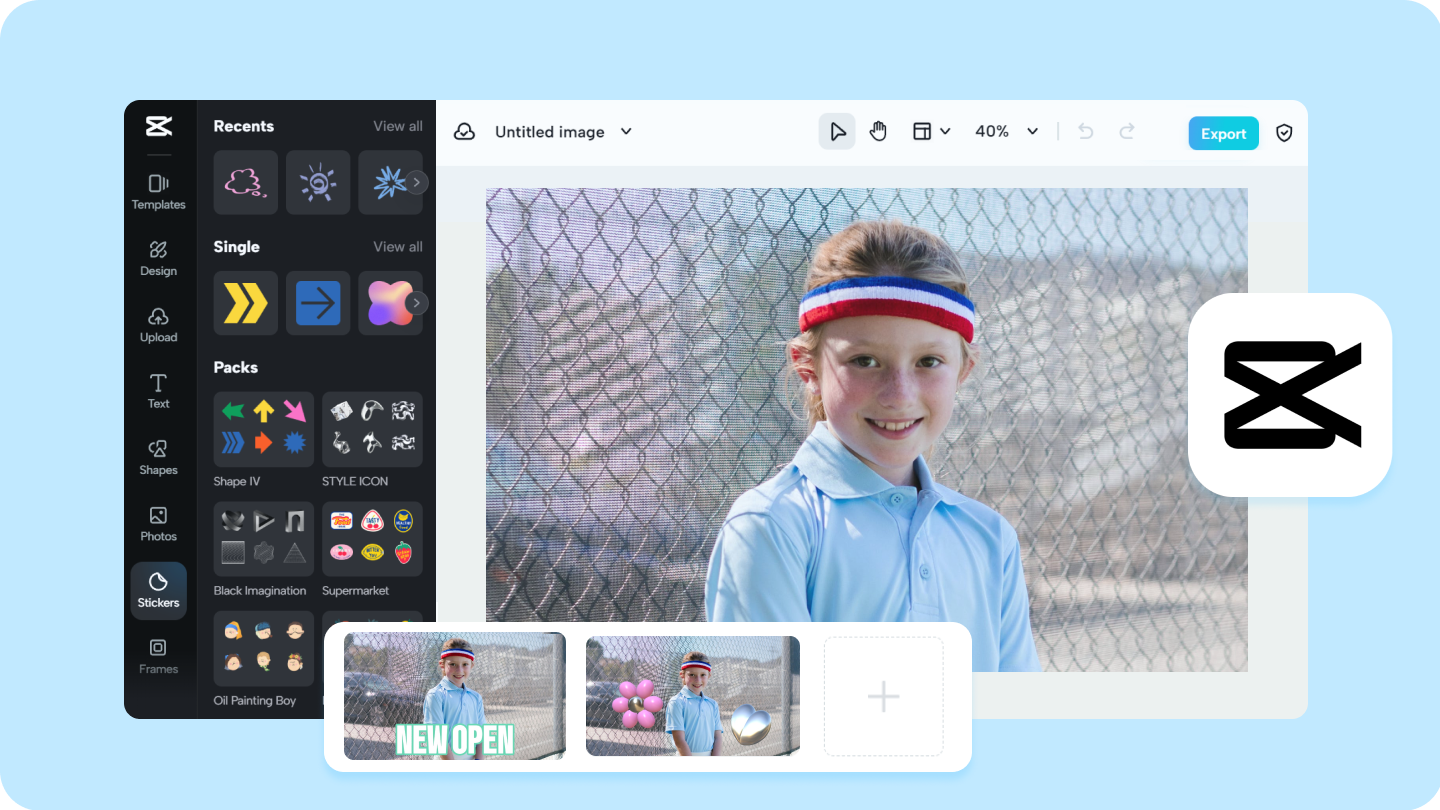Open the shield privacy icon

coord(1285,133)
